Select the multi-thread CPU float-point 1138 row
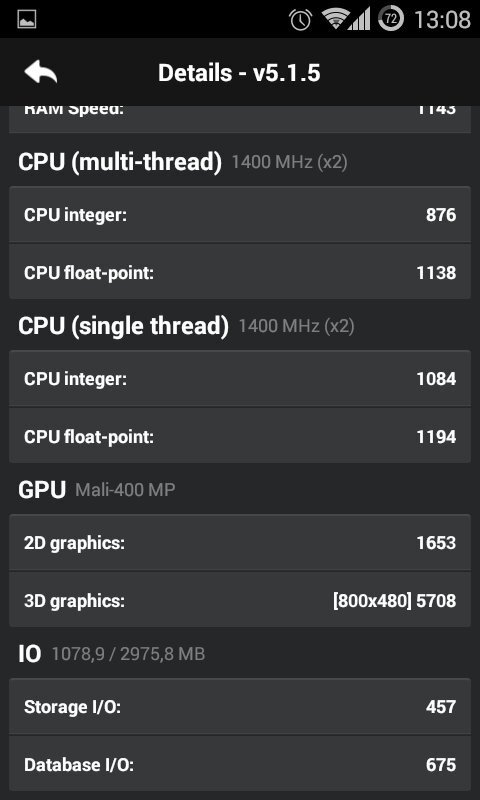 pyautogui.click(x=240, y=272)
